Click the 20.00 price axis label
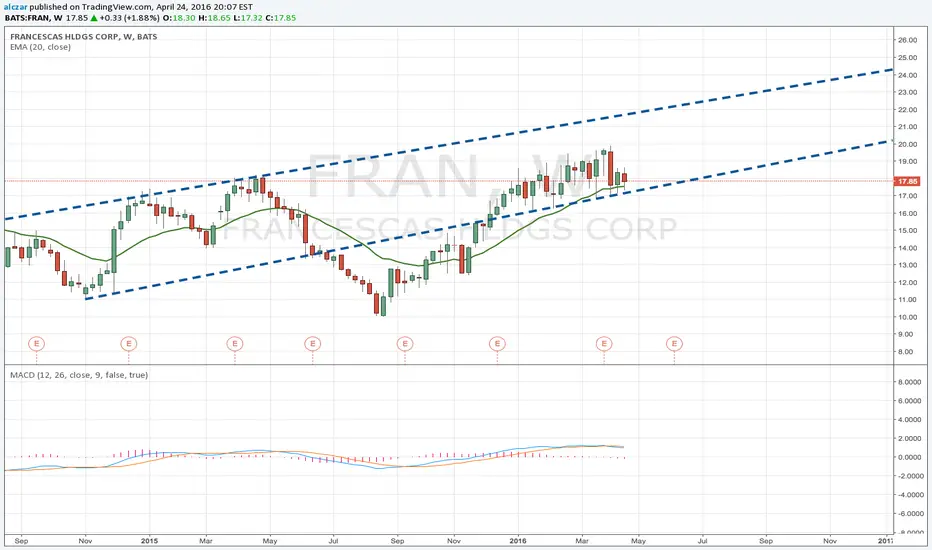932x550 pixels. 907,144
